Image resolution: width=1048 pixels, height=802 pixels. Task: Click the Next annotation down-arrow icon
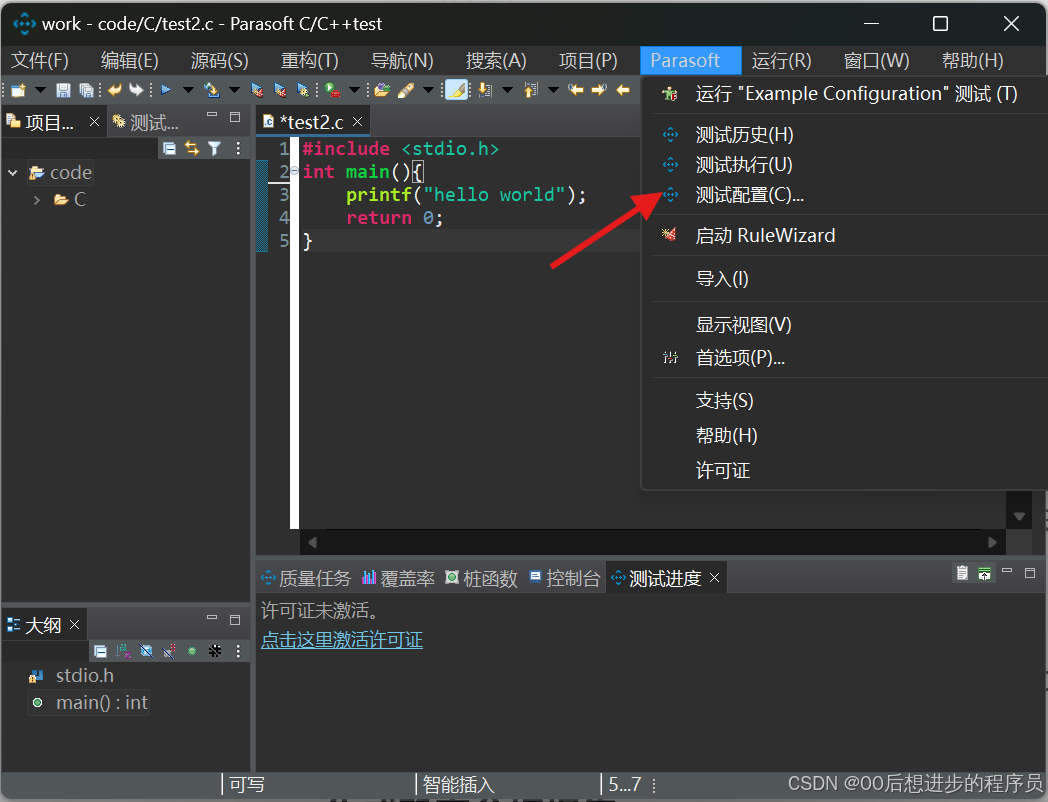[485, 90]
